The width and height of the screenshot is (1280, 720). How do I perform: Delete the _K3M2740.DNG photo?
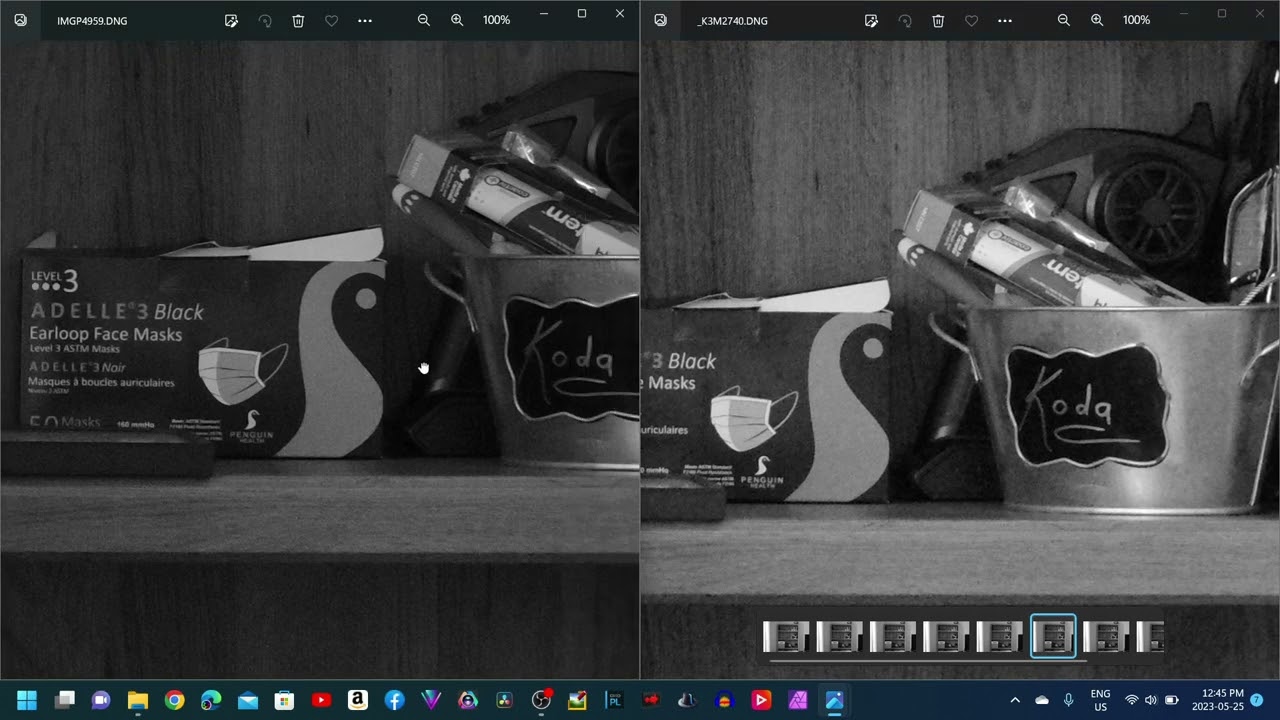coord(938,20)
